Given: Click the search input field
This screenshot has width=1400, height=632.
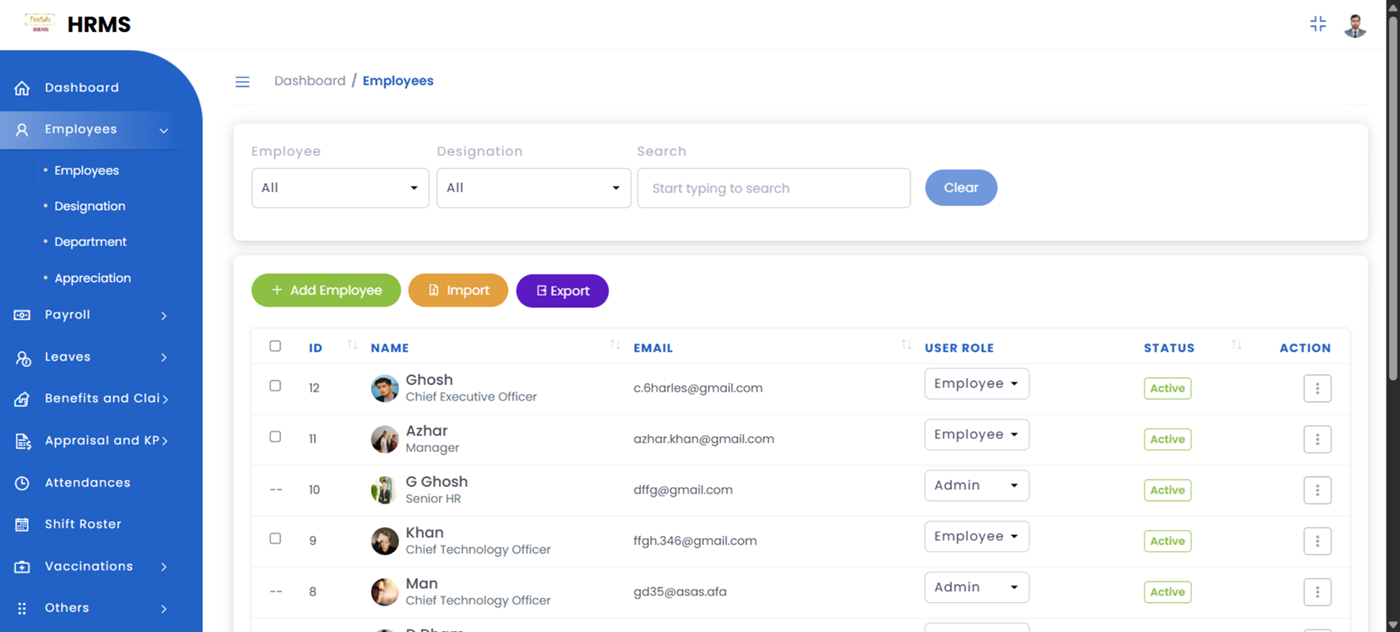Looking at the screenshot, I should [773, 188].
